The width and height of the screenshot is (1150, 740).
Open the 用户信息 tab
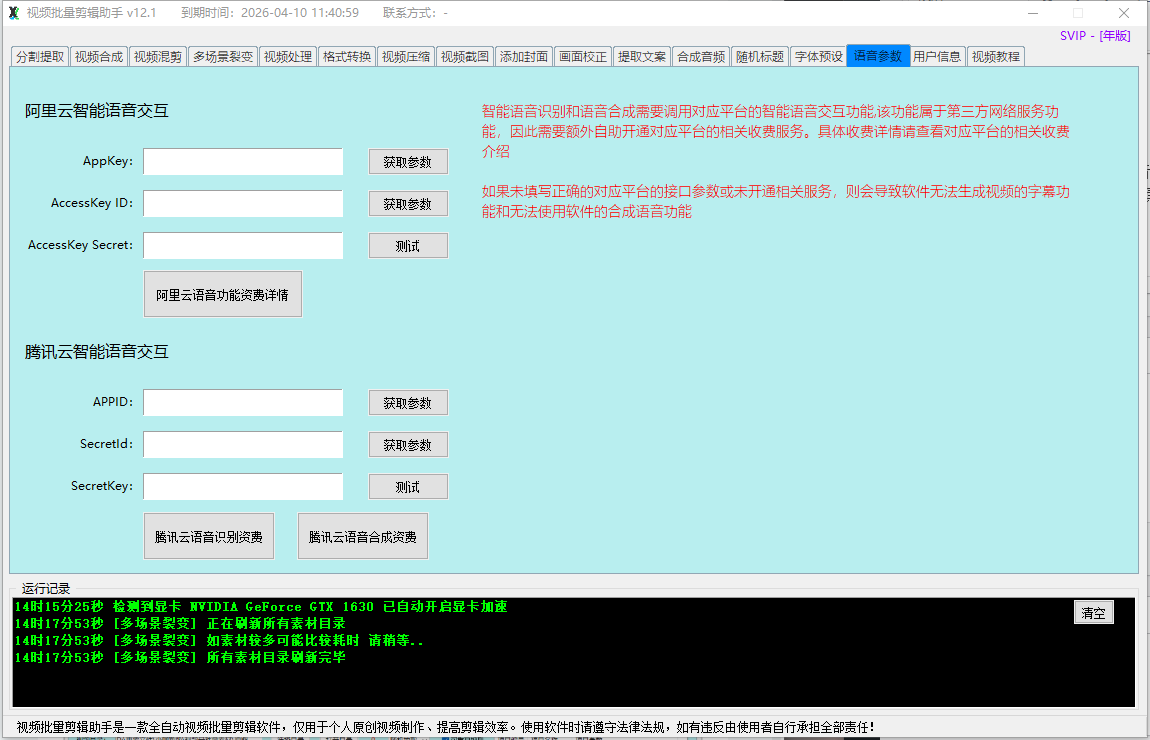pyautogui.click(x=937, y=57)
